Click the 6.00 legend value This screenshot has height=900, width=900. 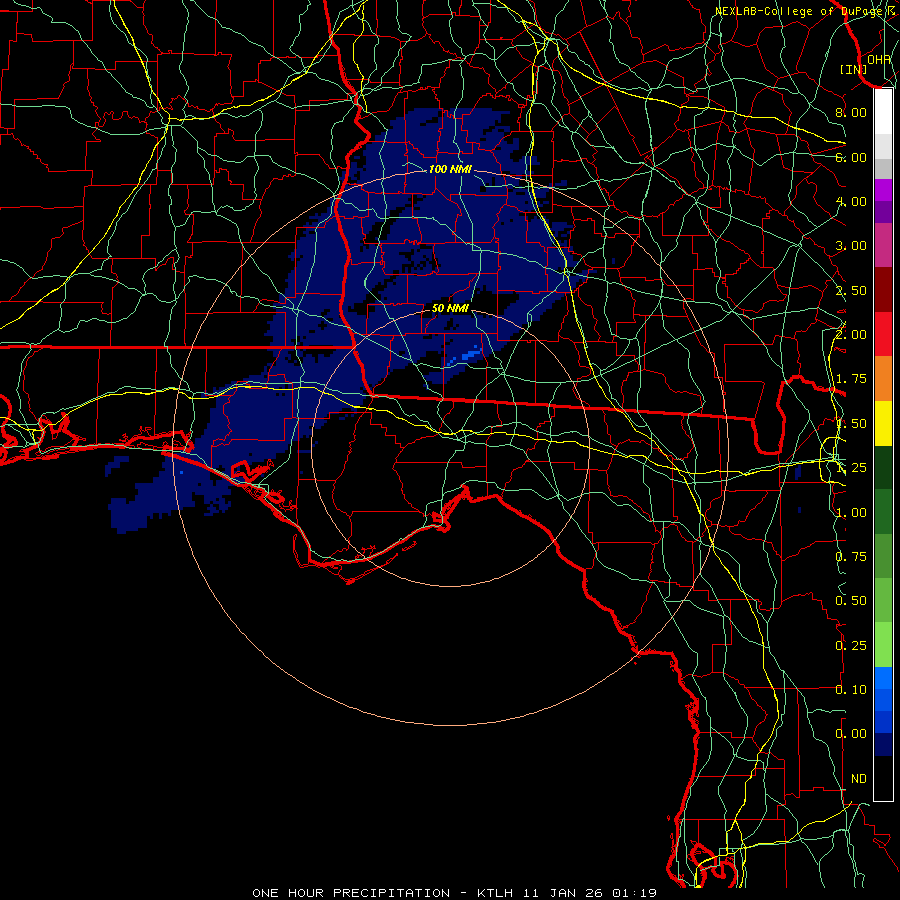click(851, 157)
